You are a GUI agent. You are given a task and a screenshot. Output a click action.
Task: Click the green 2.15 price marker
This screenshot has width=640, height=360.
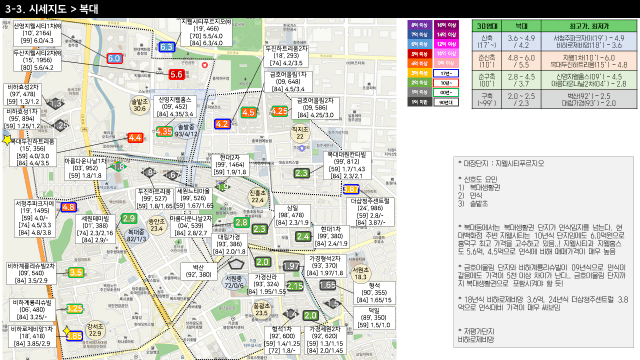tap(295, 286)
